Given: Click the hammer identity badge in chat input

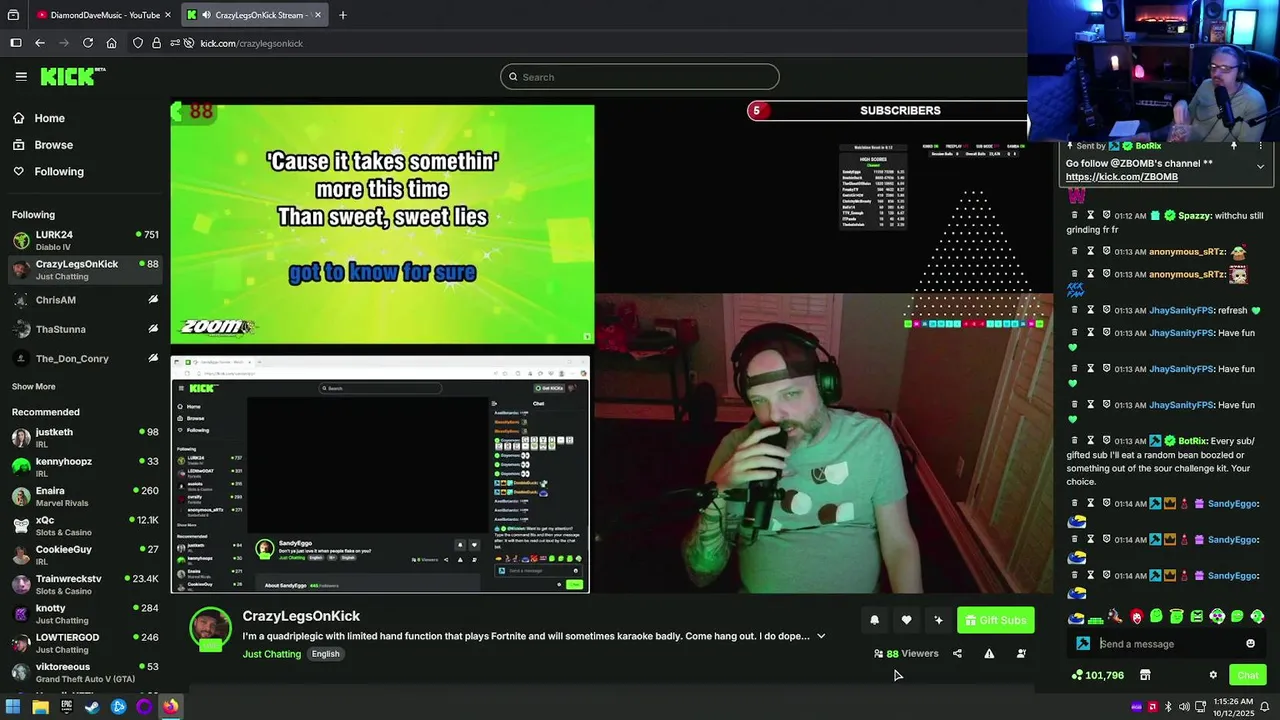Looking at the screenshot, I should [1083, 644].
